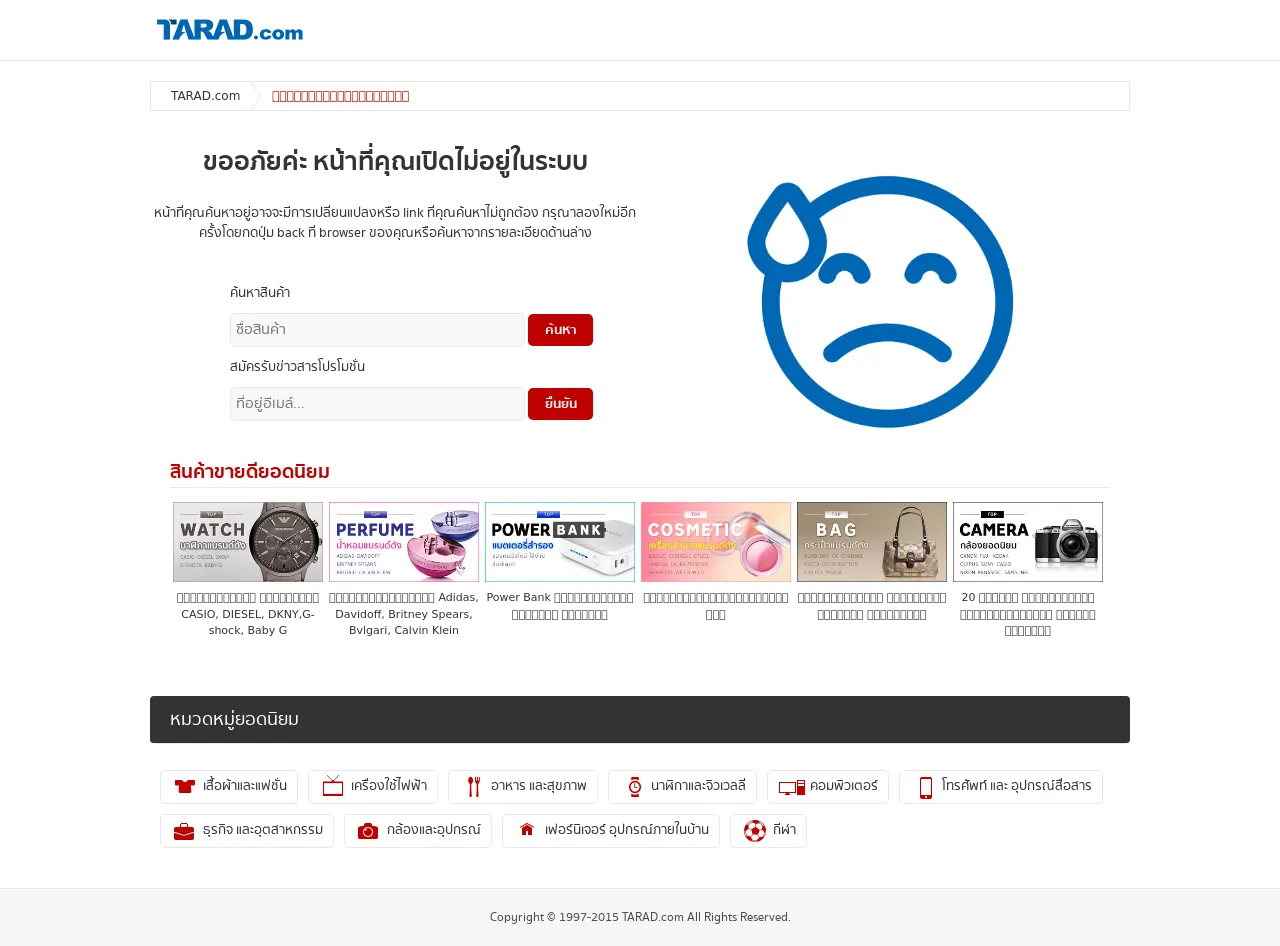This screenshot has height=946, width=1280.
Task: Select the mobile phone category icon
Action: 926,788
